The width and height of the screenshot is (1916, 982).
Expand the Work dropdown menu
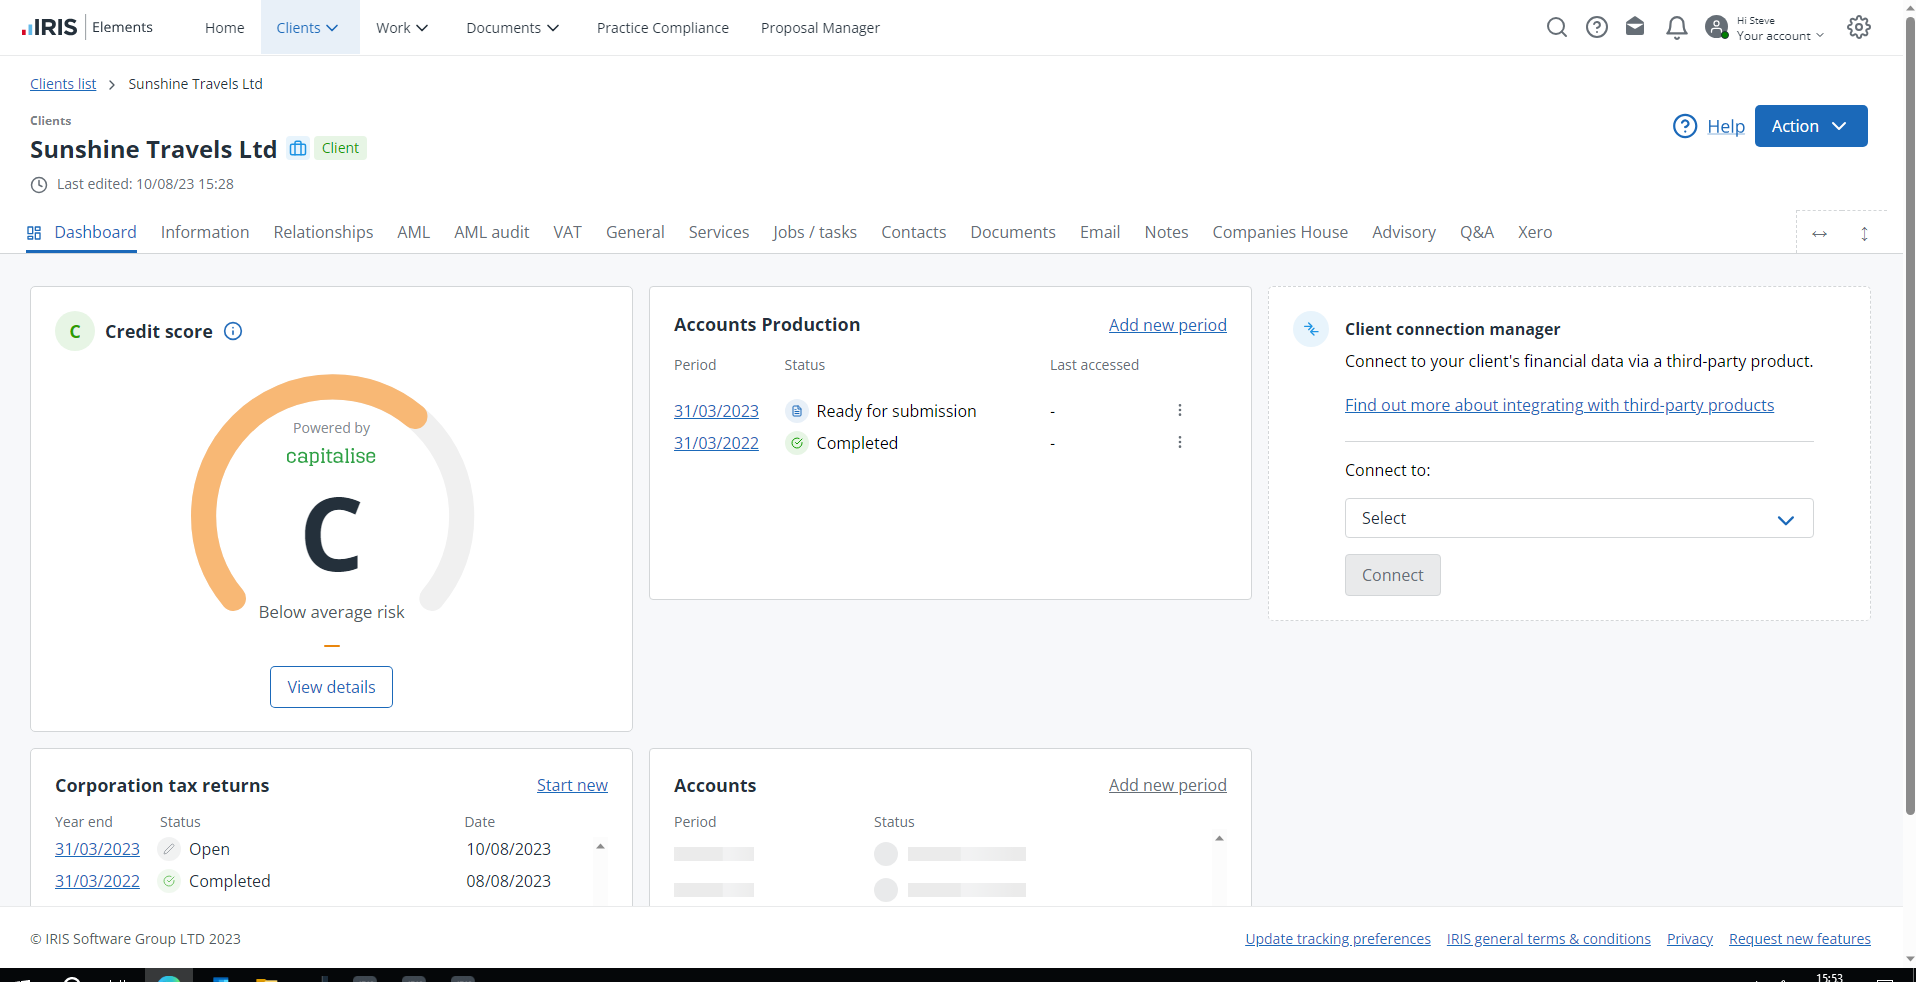coord(401,28)
